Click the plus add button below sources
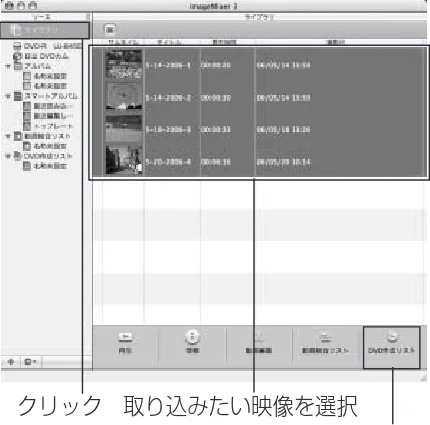The width and height of the screenshot is (430, 425). (x=11, y=362)
